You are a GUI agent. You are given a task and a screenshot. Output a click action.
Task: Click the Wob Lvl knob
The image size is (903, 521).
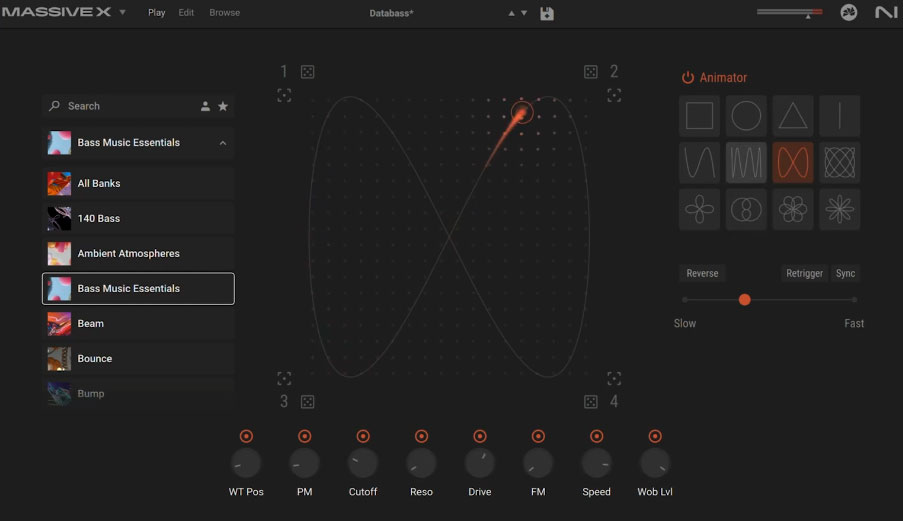[655, 463]
